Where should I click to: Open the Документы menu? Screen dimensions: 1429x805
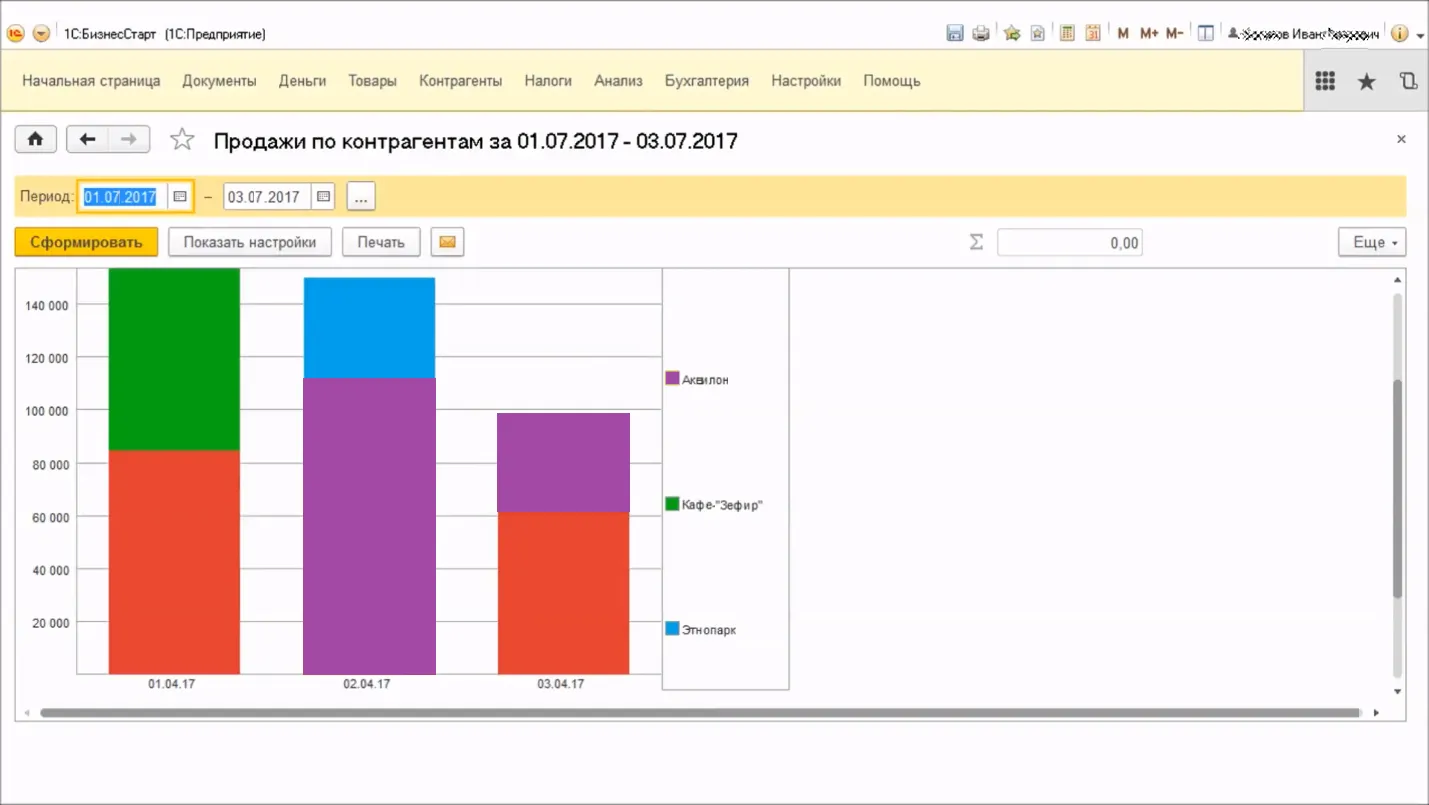click(219, 81)
